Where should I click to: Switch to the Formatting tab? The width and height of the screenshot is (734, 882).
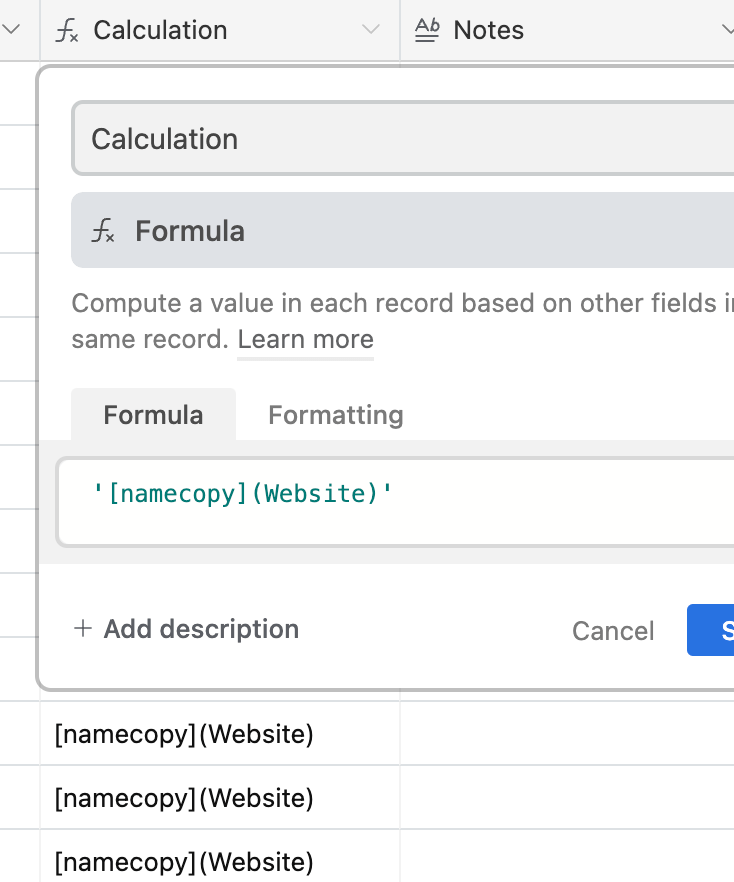pyautogui.click(x=335, y=414)
